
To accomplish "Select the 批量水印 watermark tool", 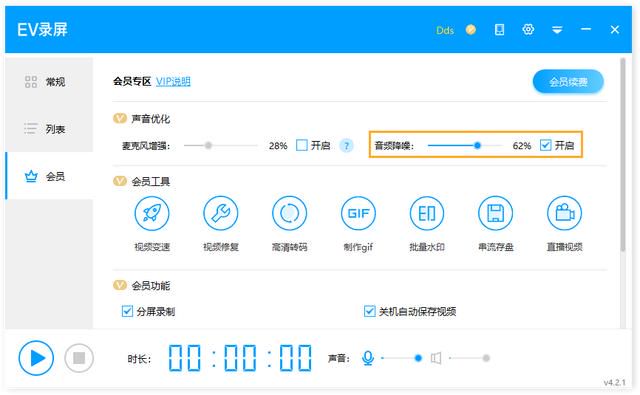I will (427, 213).
